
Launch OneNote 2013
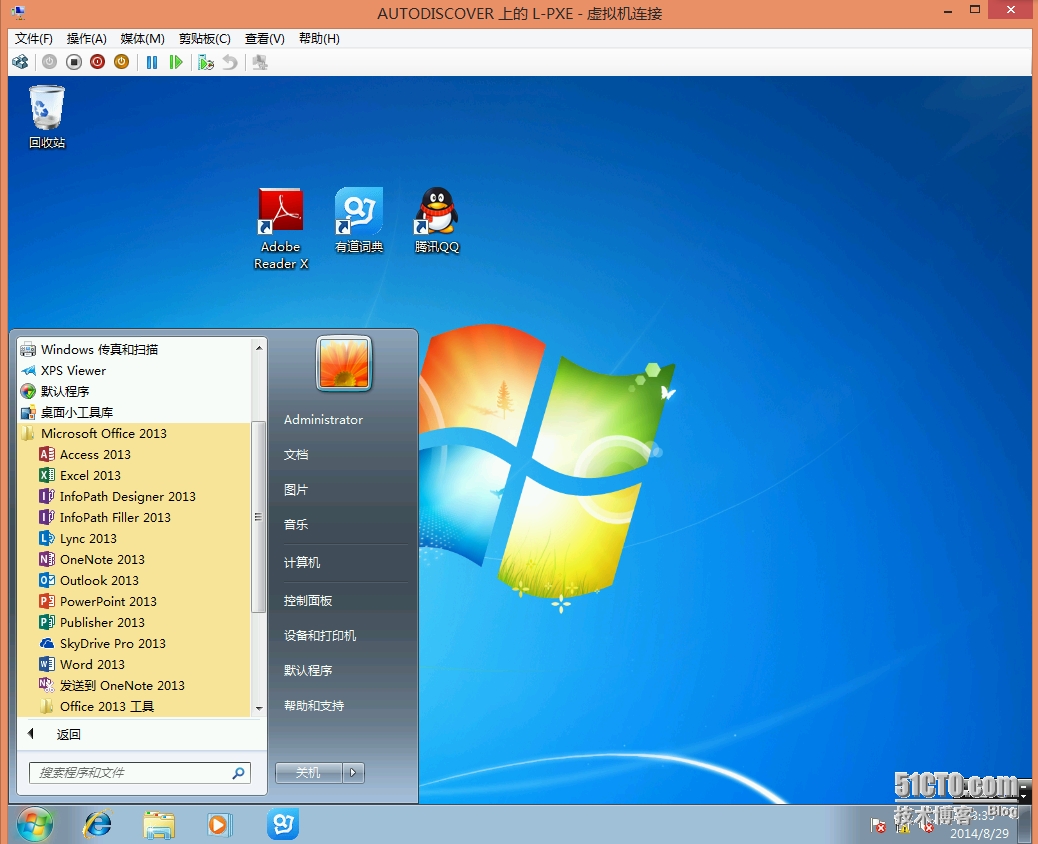pos(134,559)
